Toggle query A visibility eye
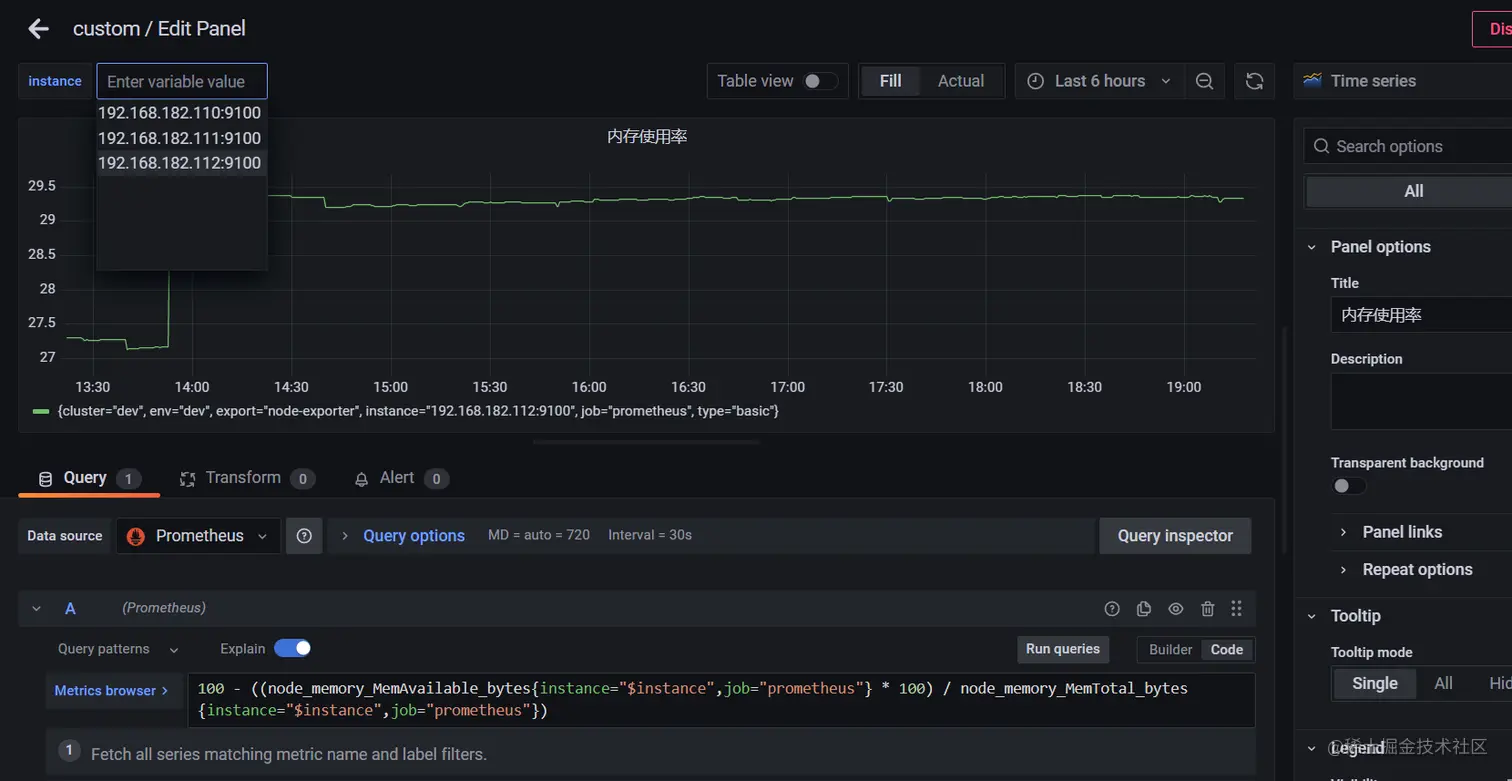Screen dimensions: 1512x781 click(x=1176, y=608)
